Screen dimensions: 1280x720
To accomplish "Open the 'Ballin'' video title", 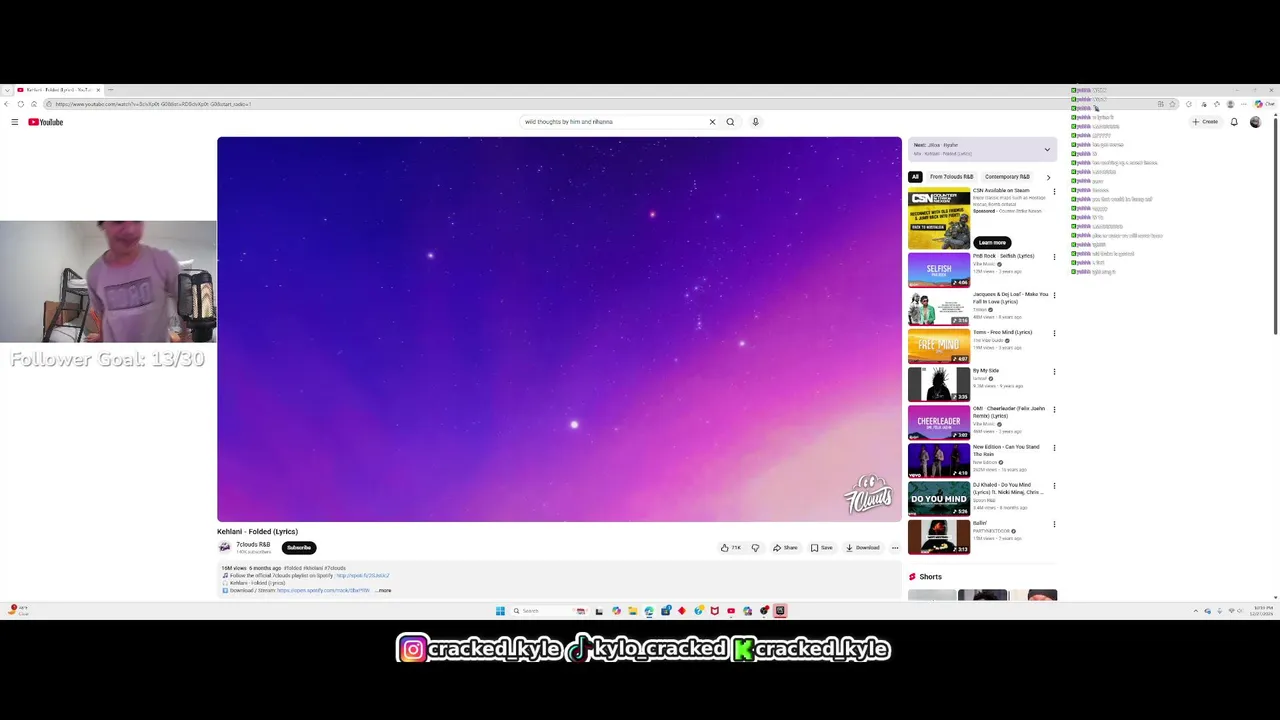I will click(x=980, y=523).
